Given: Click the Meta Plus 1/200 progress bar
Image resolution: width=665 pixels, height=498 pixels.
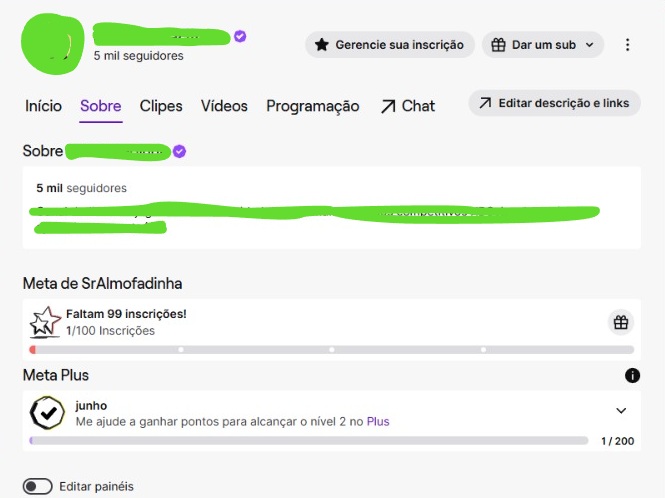Looking at the screenshot, I should (x=309, y=441).
